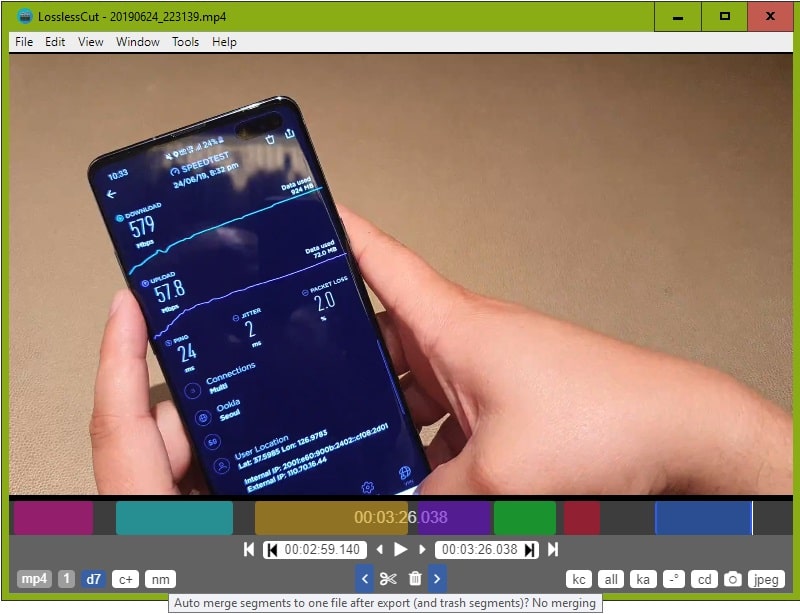The height and width of the screenshot is (614, 800).
Task: Click the scissors export icon
Action: coord(389,579)
